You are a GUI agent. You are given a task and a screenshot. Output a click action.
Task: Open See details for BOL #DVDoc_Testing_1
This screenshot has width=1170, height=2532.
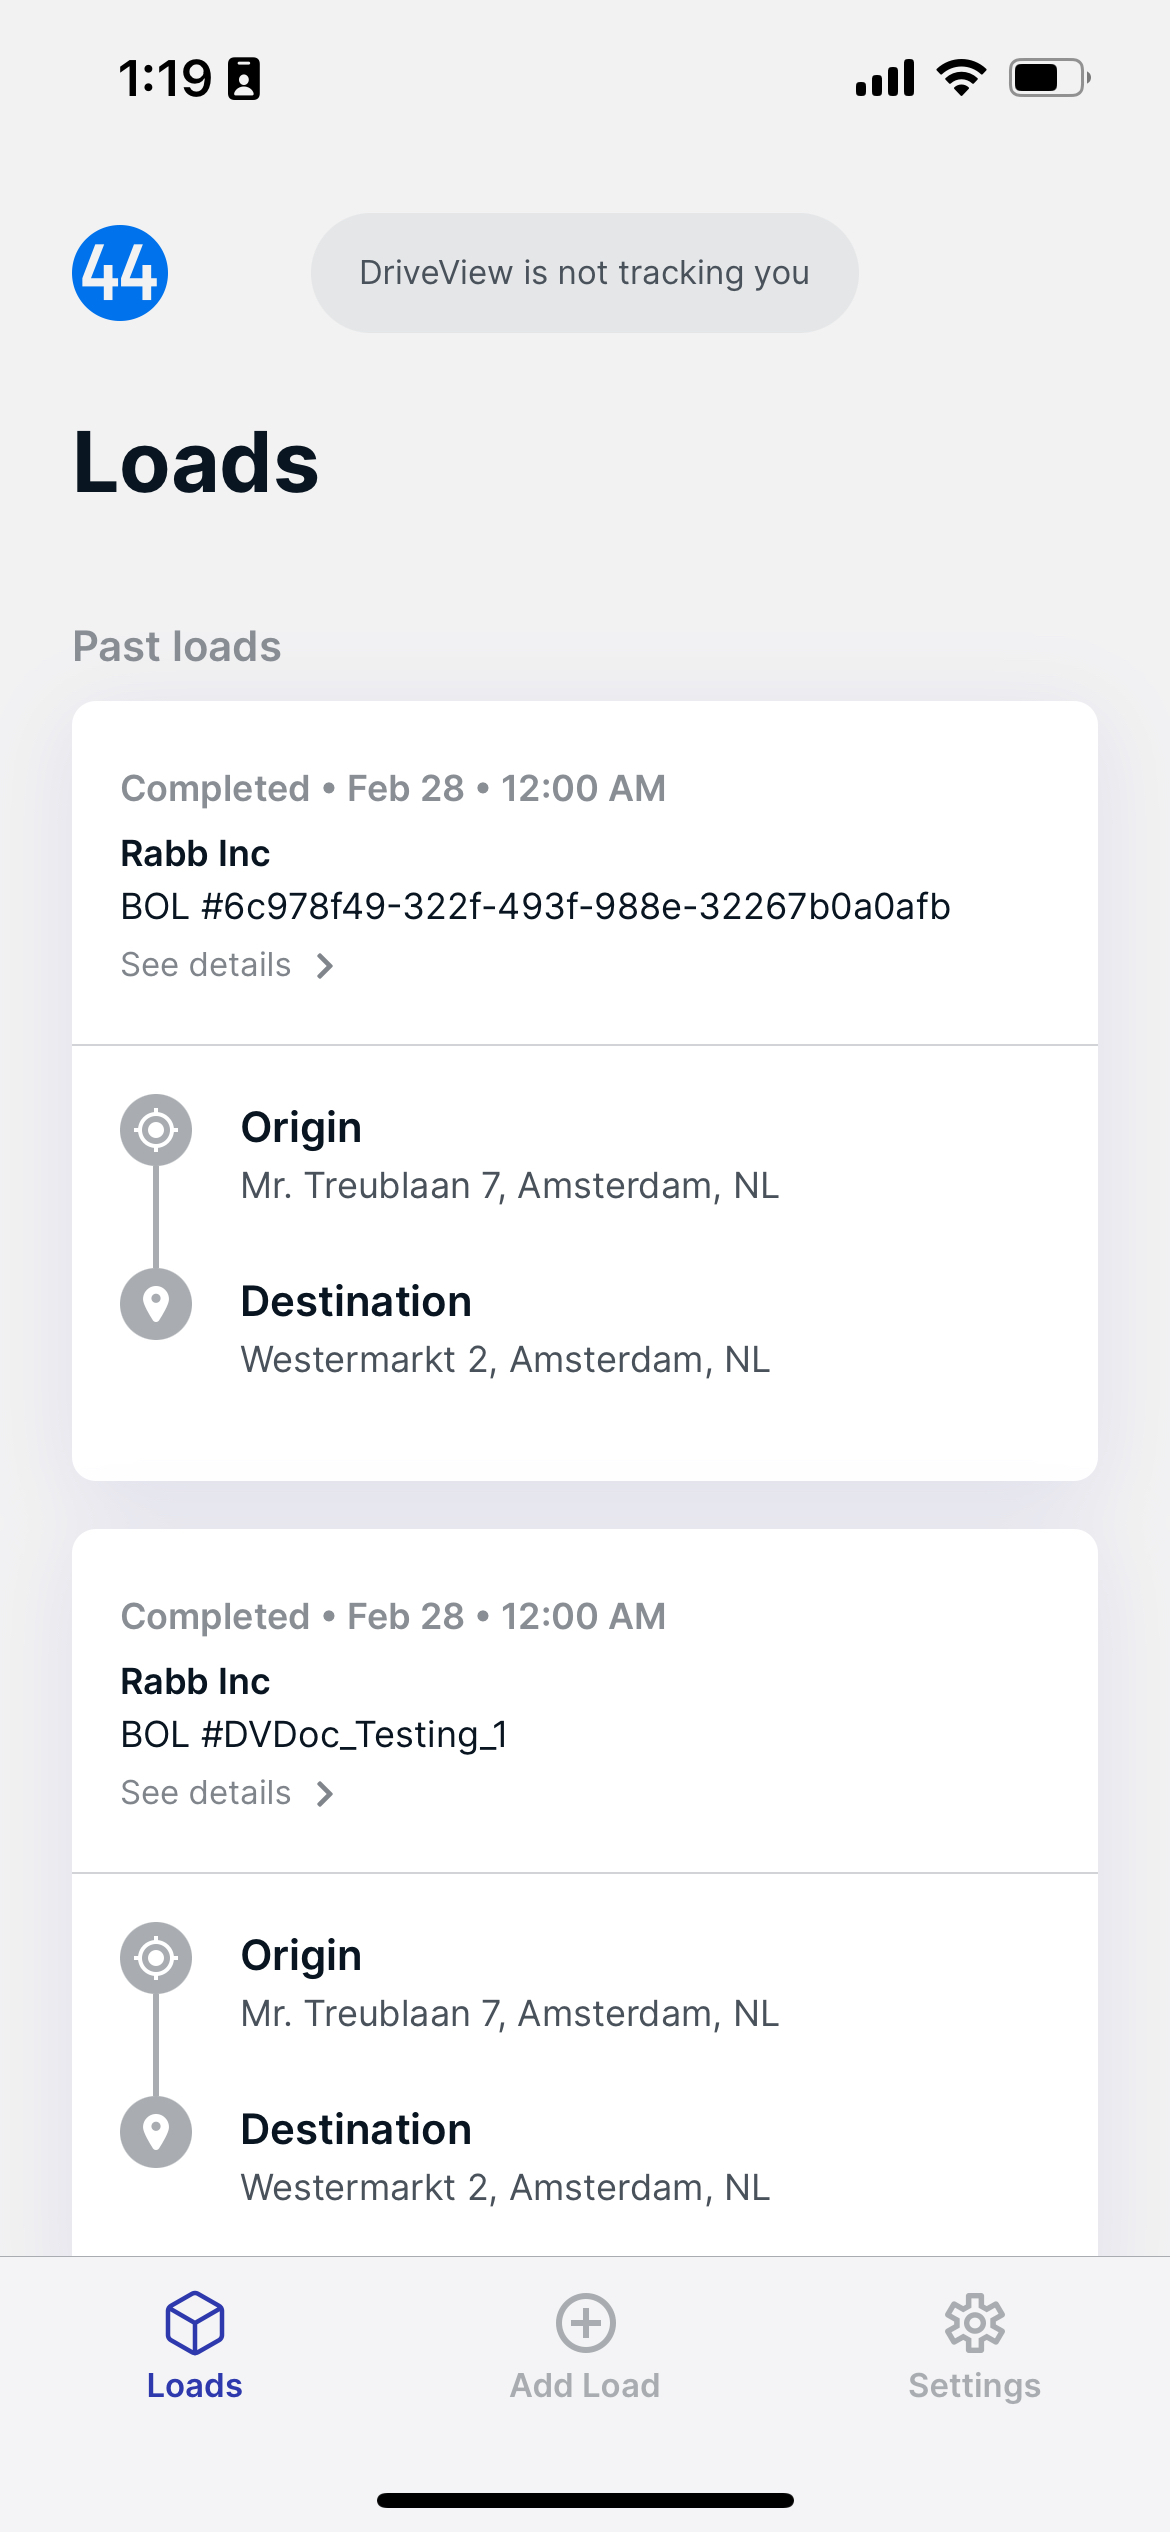(206, 1793)
